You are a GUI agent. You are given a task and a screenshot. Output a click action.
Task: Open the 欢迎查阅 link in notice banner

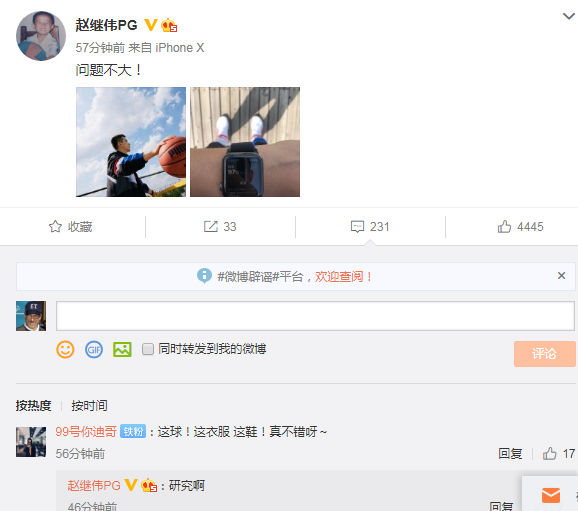pos(343,277)
